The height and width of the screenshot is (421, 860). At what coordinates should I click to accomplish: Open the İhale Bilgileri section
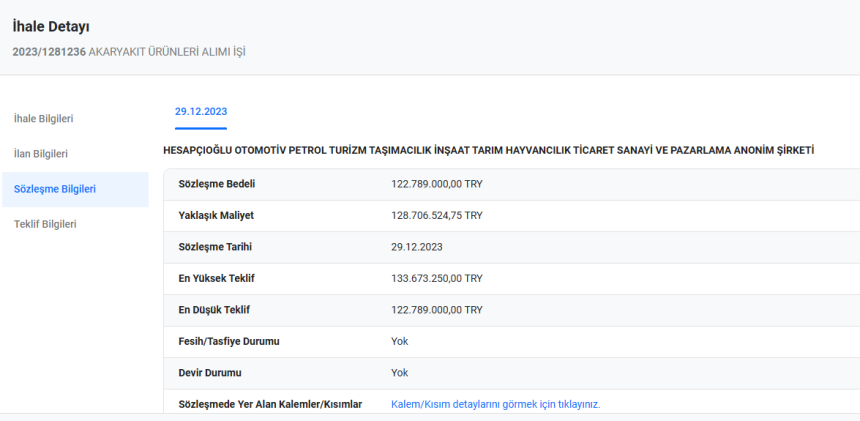point(44,118)
